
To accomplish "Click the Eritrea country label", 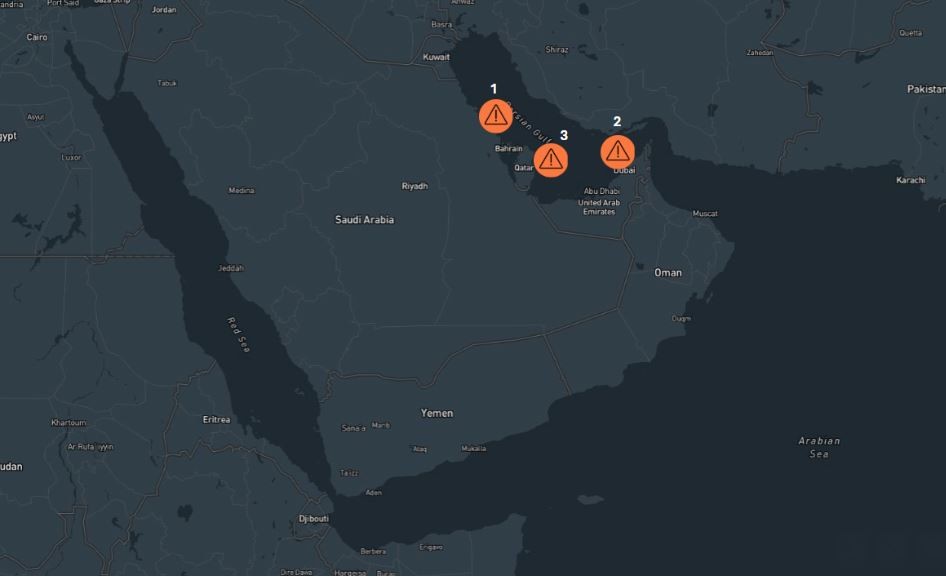I will pos(216,420).
